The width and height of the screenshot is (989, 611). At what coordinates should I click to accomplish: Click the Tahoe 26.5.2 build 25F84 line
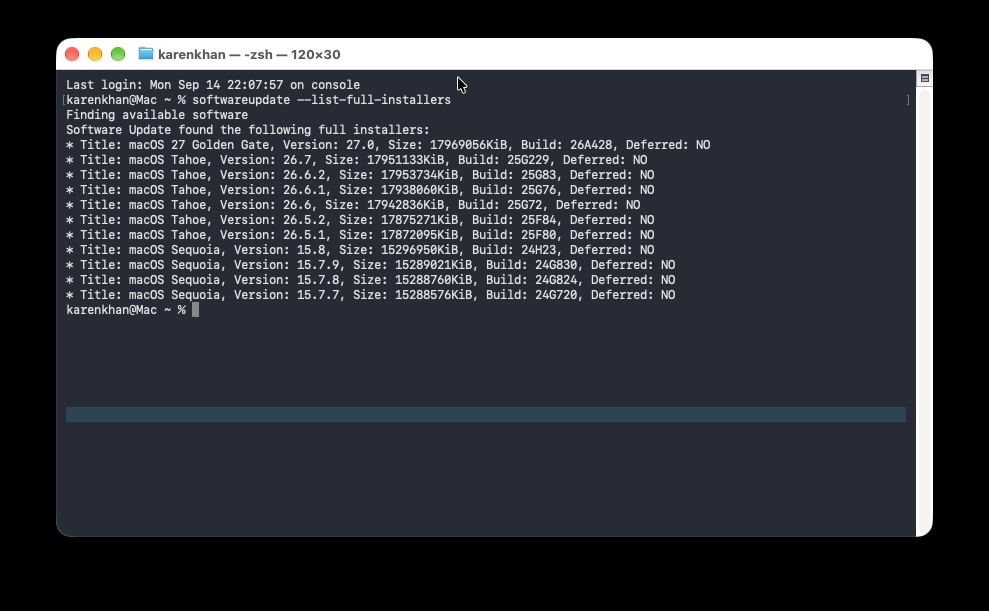coord(360,220)
